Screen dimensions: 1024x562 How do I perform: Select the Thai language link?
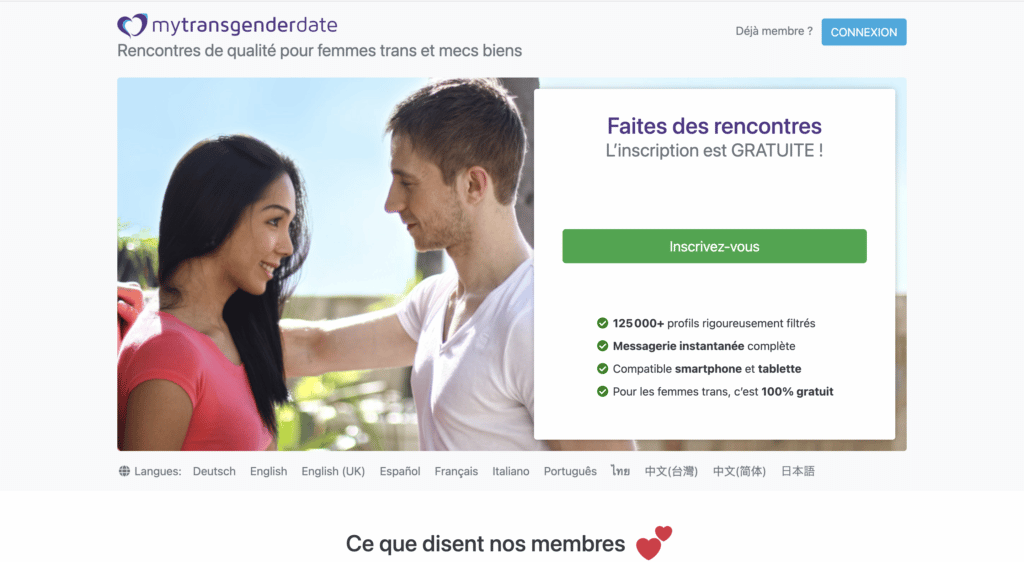click(620, 471)
